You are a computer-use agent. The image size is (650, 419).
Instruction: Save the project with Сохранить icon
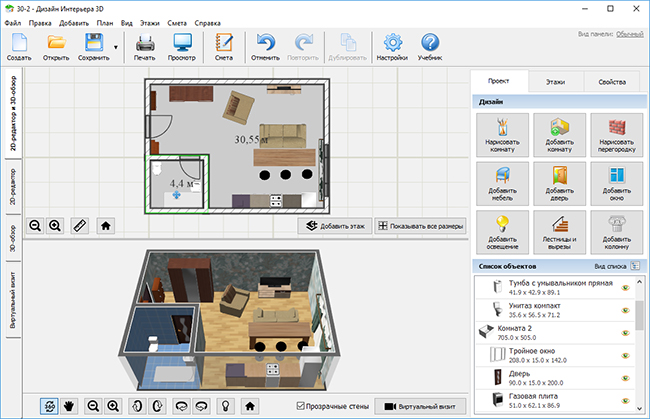(94, 47)
